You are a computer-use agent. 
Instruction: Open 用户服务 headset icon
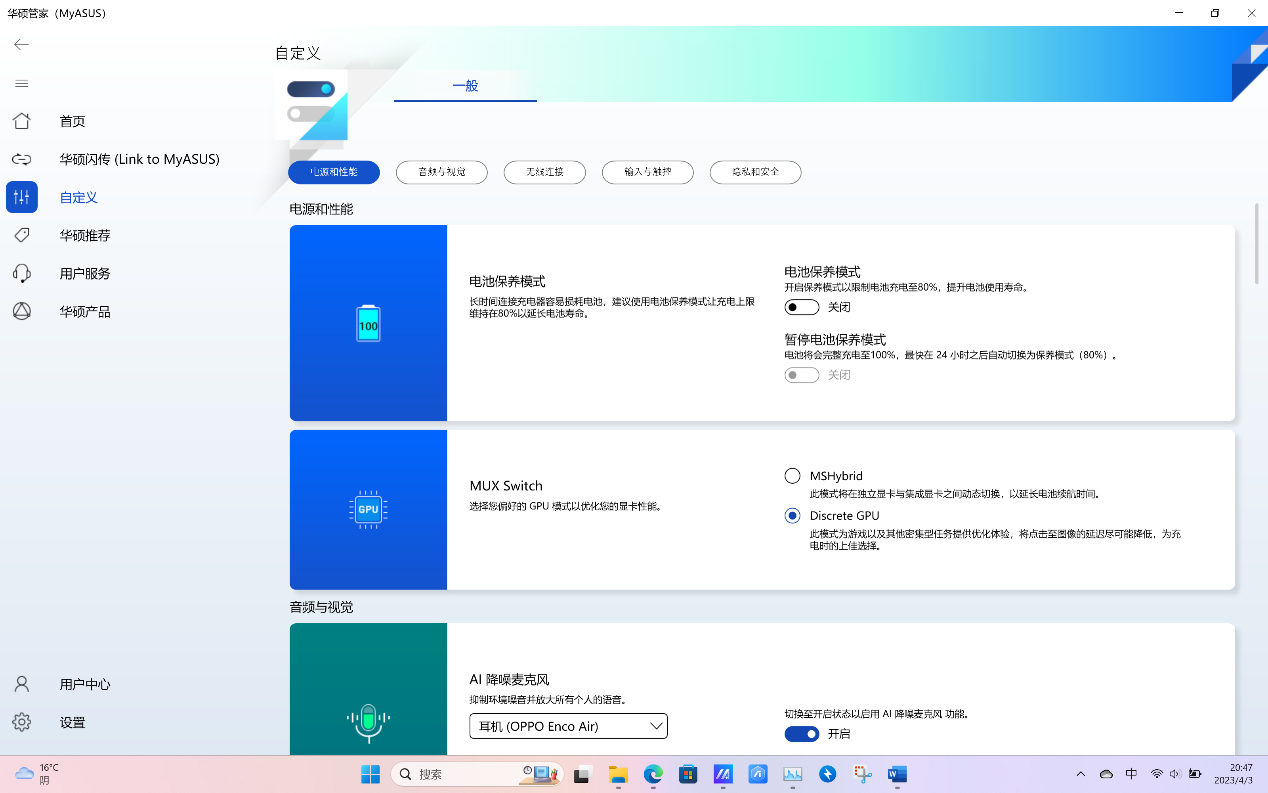coord(21,273)
